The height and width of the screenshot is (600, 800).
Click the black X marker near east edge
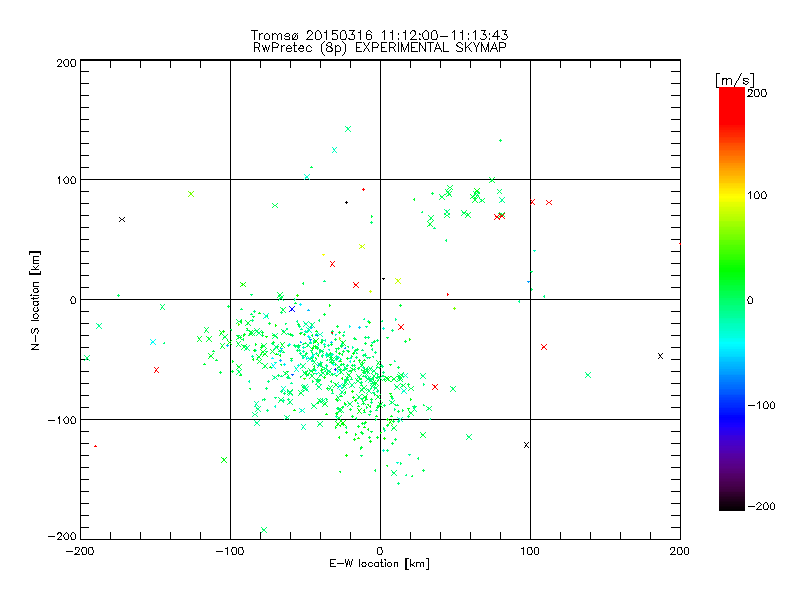pos(660,356)
